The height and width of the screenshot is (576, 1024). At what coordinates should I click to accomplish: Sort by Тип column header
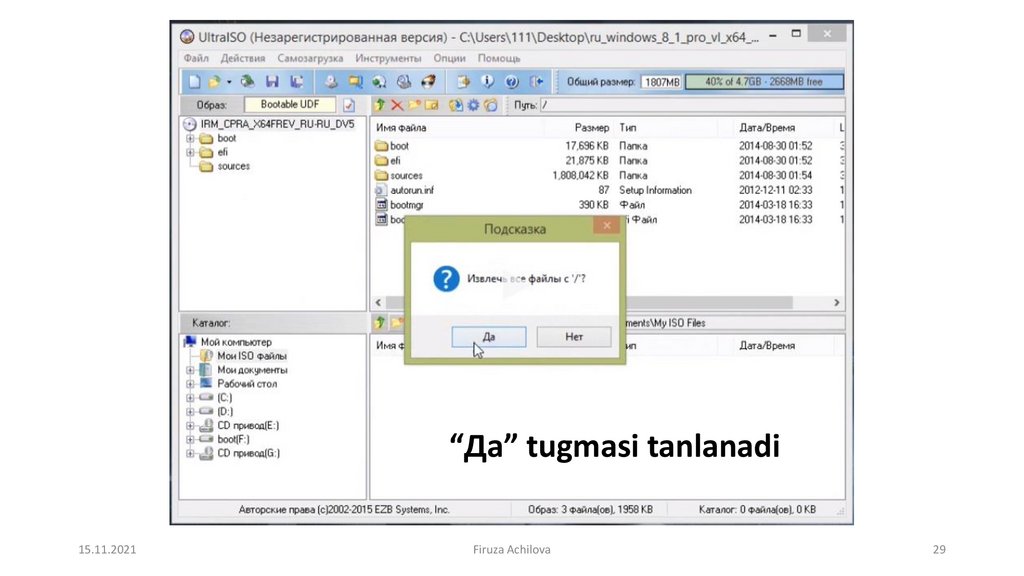click(x=628, y=128)
